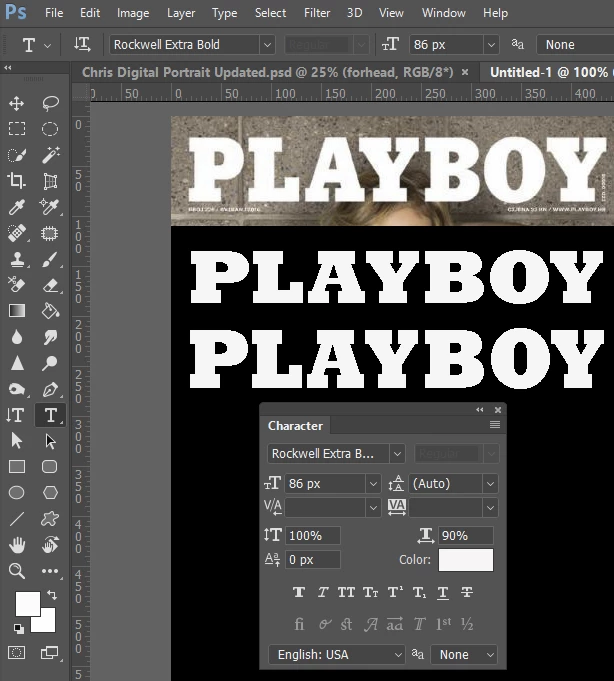Toggle Quick Mask mode
This screenshot has width=614, height=681.
coord(17,652)
